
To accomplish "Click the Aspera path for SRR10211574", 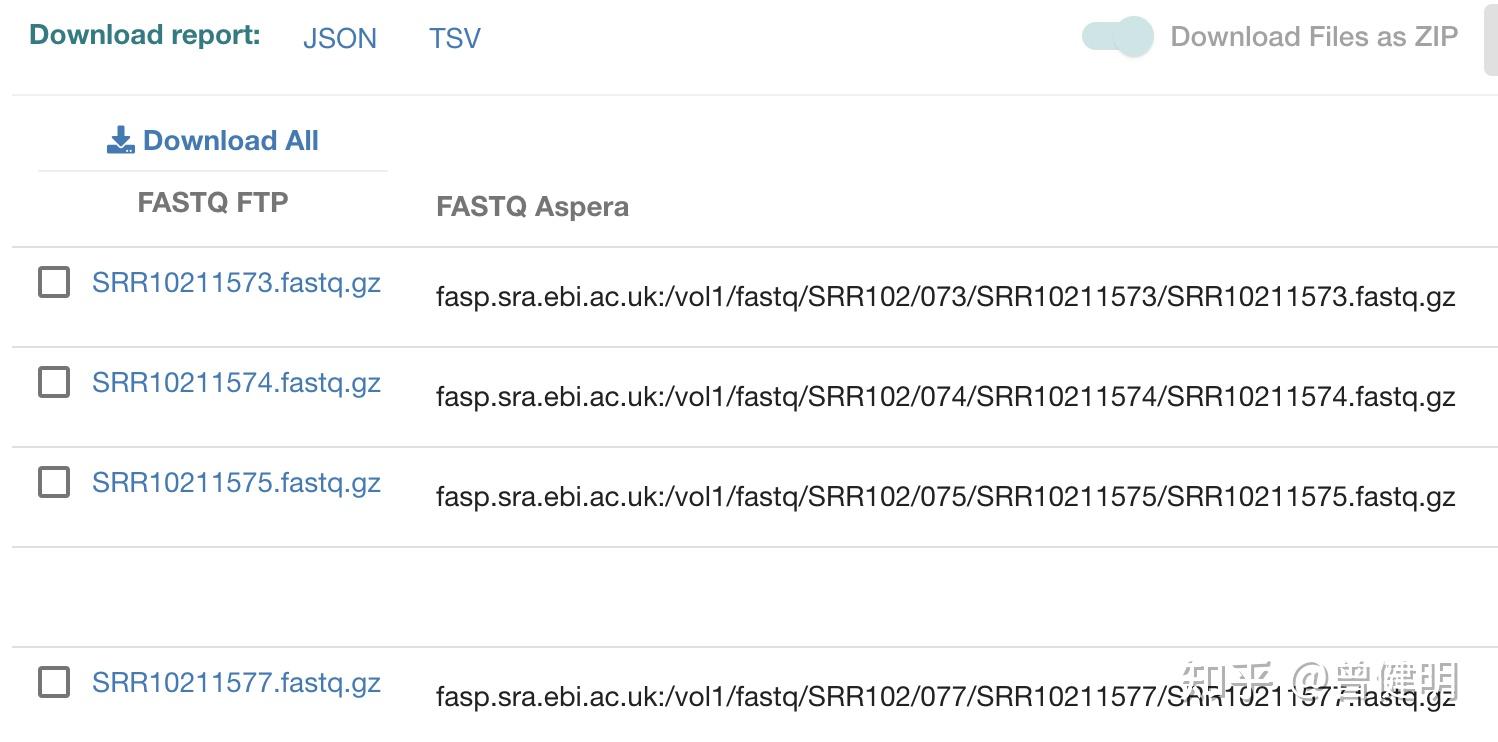I will pyautogui.click(x=946, y=397).
